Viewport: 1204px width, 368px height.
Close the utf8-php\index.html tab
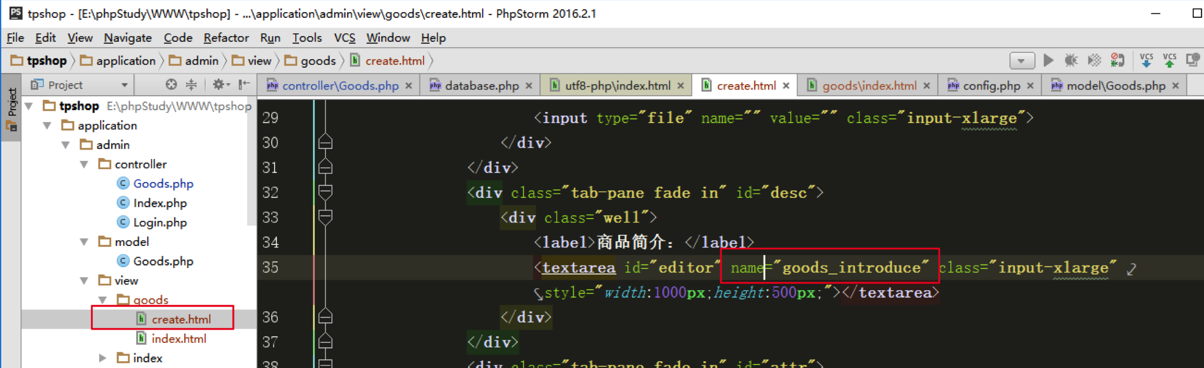click(x=682, y=86)
